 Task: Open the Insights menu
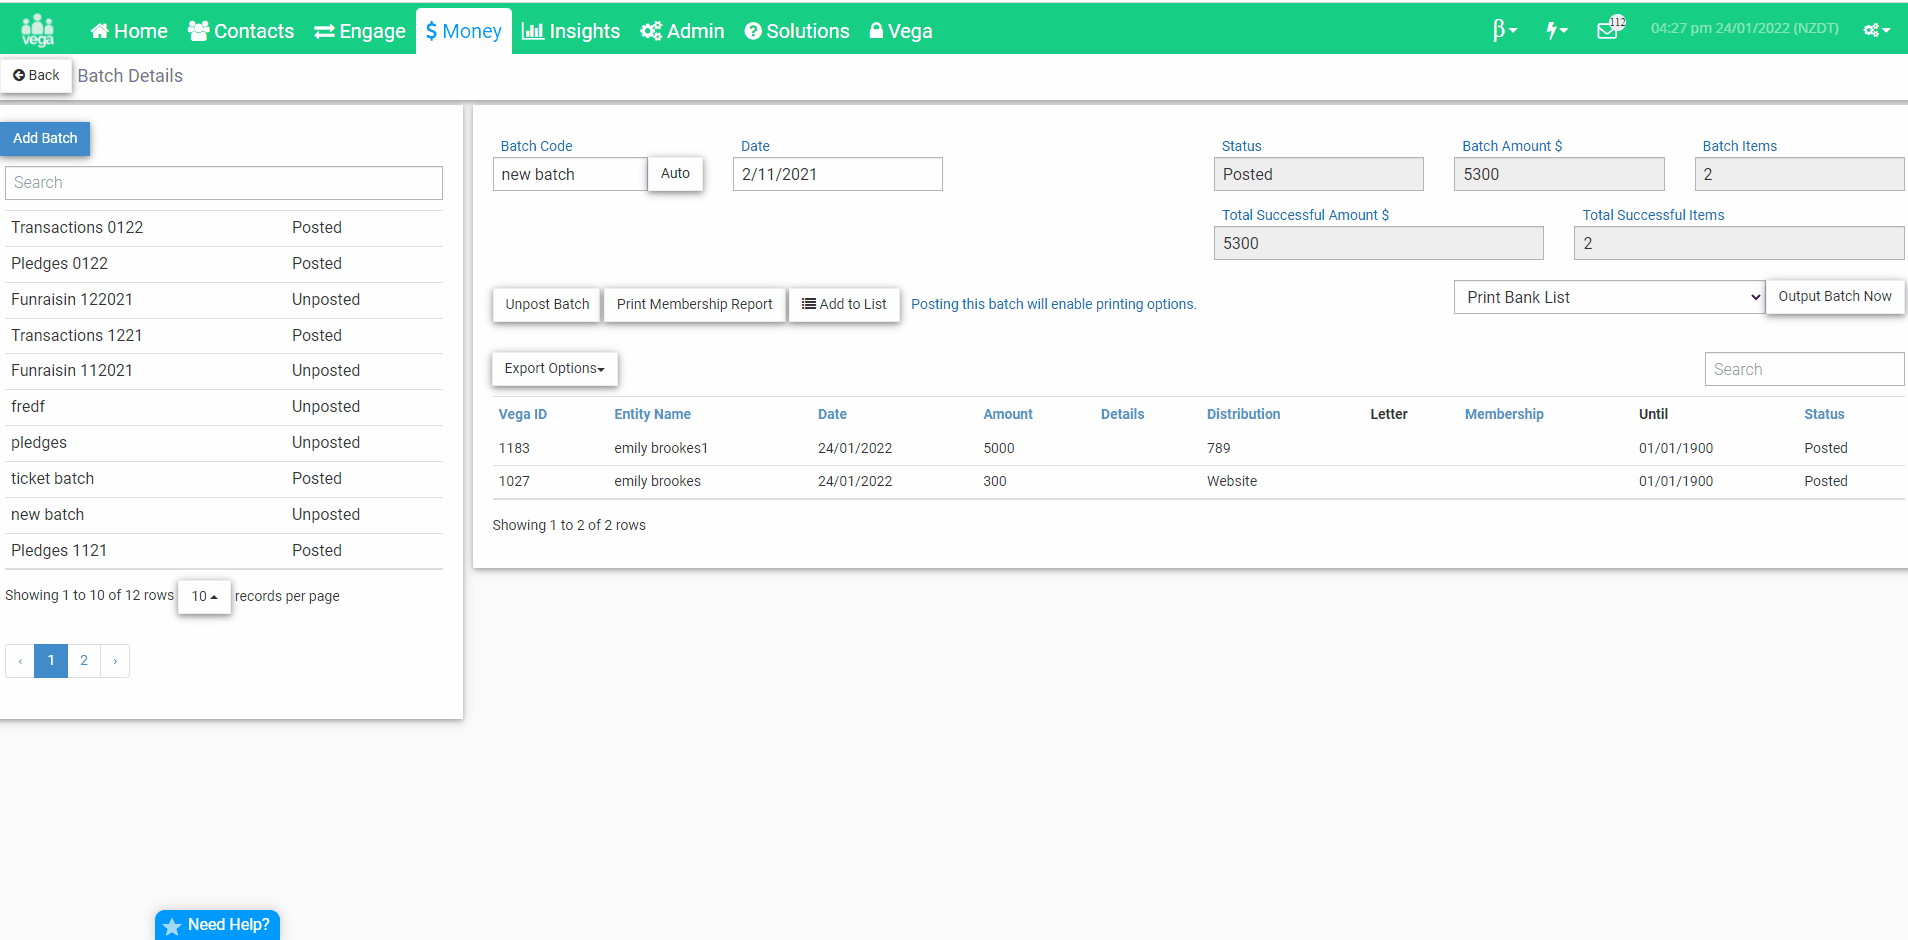click(x=571, y=31)
